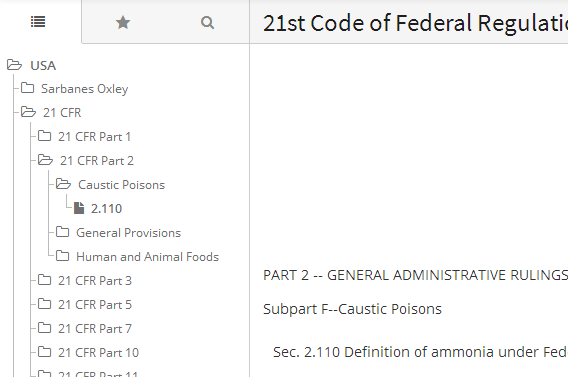
Task: Click the Sec. 2.110 Definition of ammonia text
Action: click(x=420, y=352)
